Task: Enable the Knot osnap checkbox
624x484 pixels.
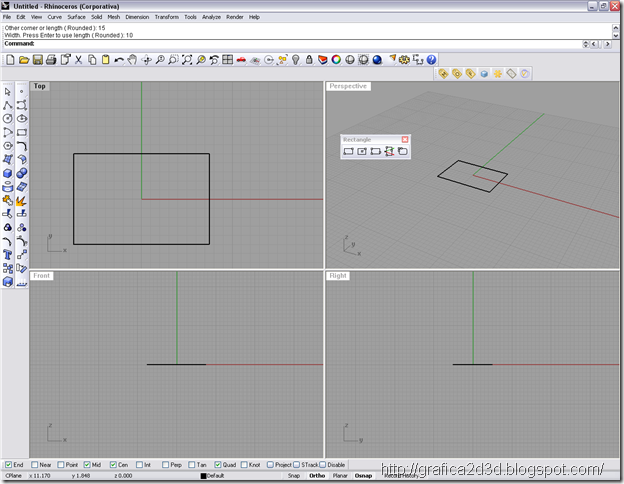Action: [244, 464]
